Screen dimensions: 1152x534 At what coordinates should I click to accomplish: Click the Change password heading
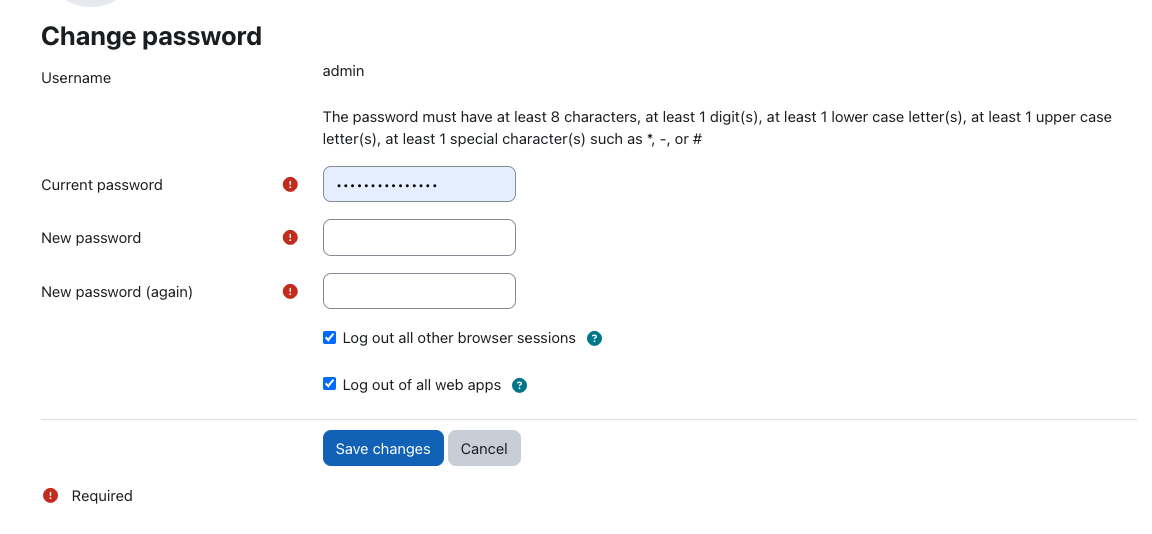click(x=151, y=36)
